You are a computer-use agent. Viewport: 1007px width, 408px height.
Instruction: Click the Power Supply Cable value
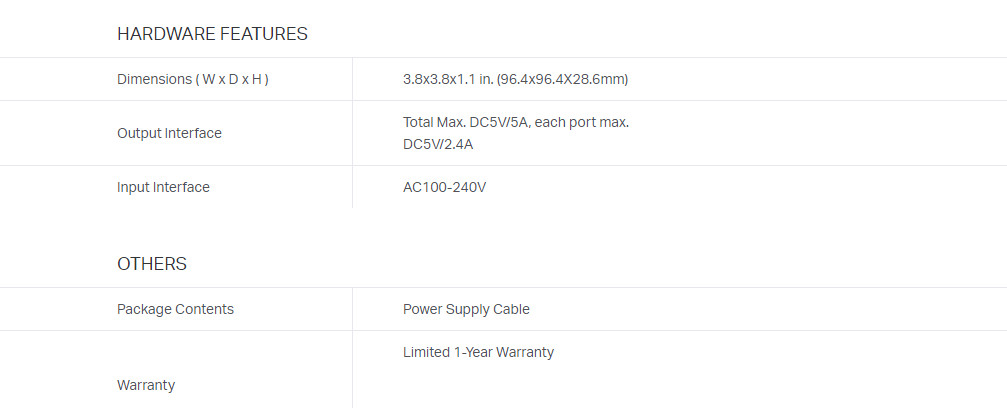(x=466, y=310)
